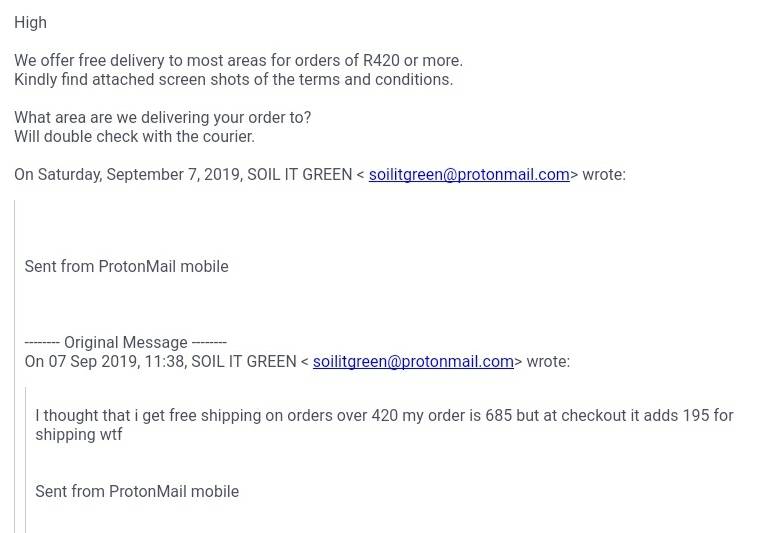
Task: Click the outer quoted-reply vertical bar
Action: point(15,366)
